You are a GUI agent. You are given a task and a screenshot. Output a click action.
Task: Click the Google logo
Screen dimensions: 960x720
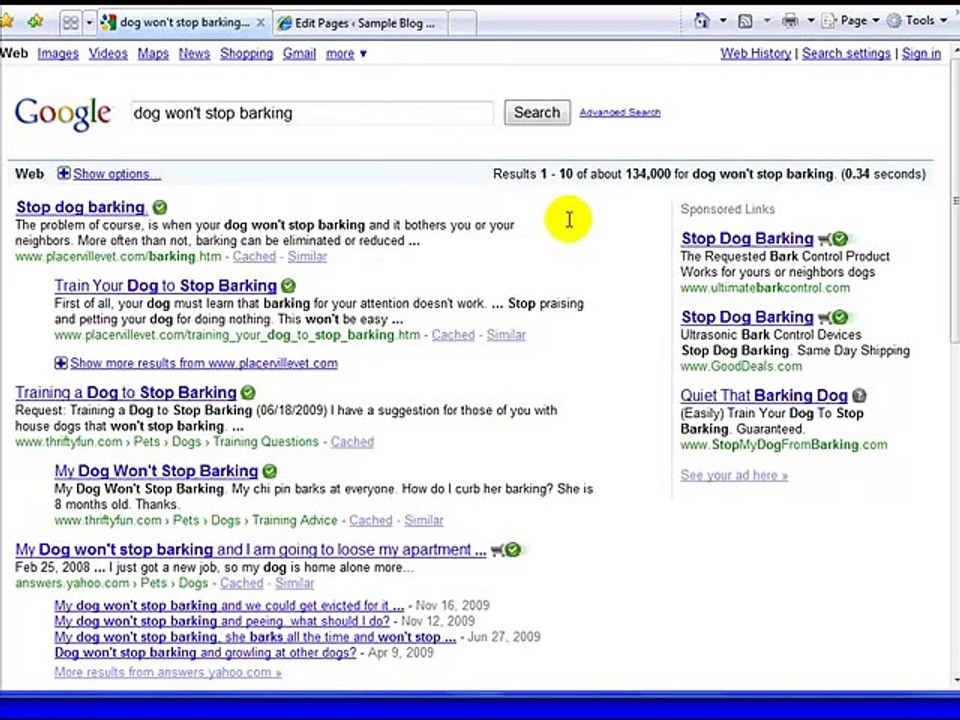[x=63, y=113]
